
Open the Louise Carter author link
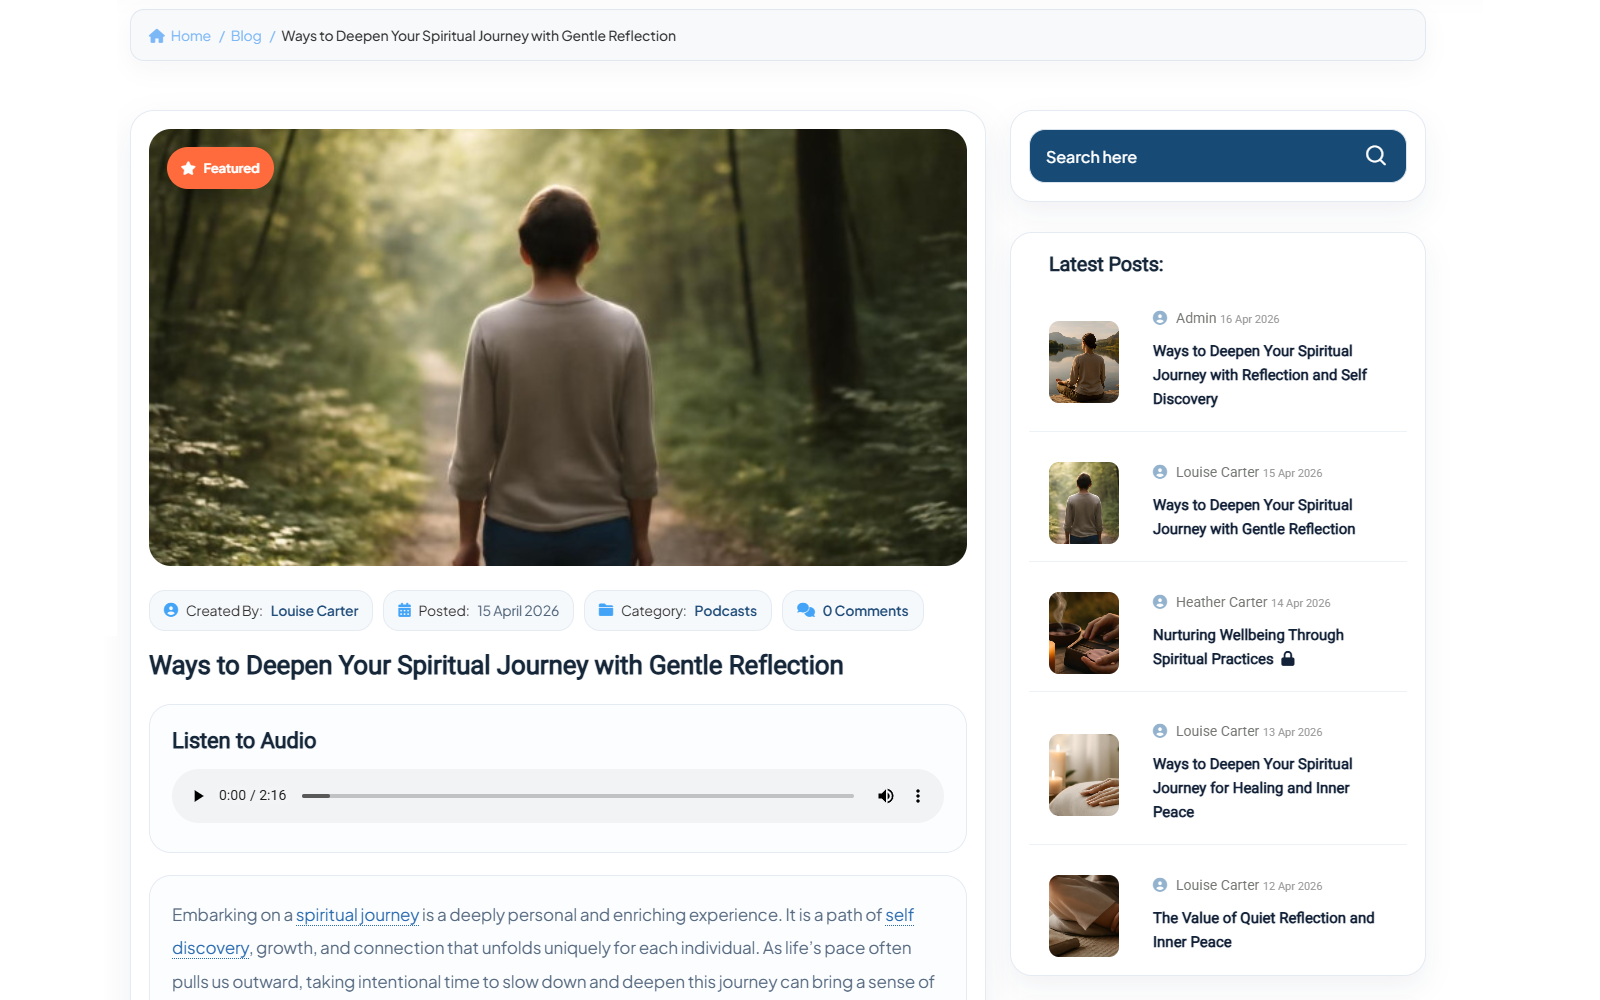tap(314, 610)
